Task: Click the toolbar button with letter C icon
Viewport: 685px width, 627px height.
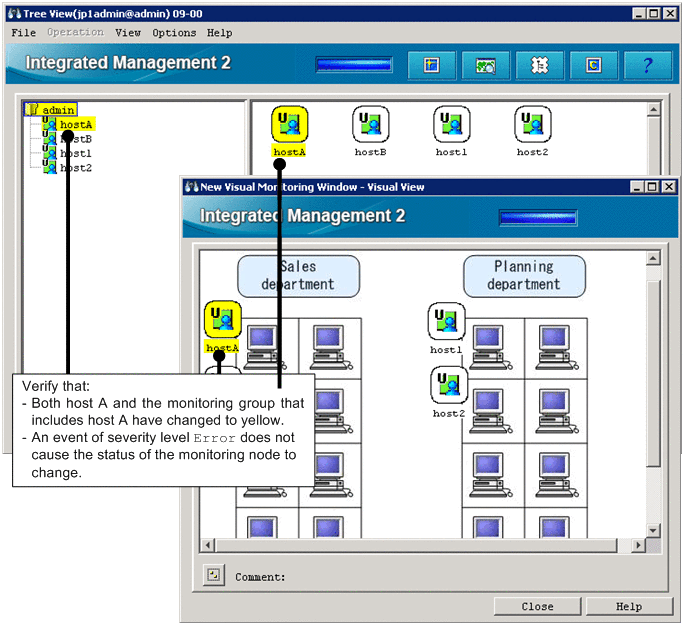Action: [593, 66]
